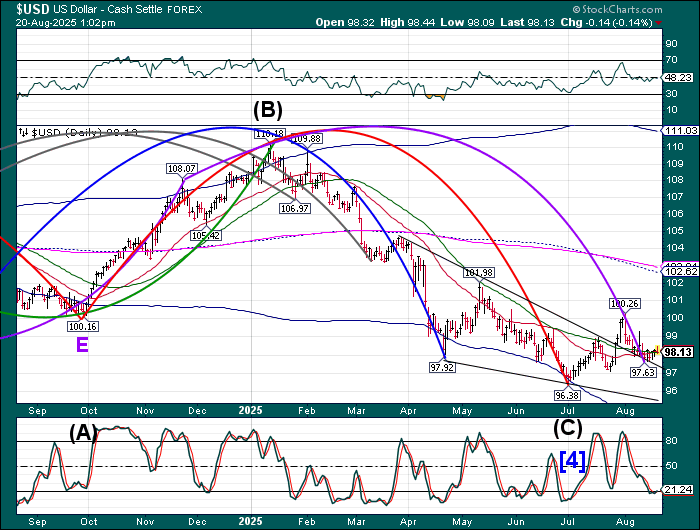Screen dimensions: 700x530
Task: Click the 48.23 RSI value tag
Action: [675, 78]
